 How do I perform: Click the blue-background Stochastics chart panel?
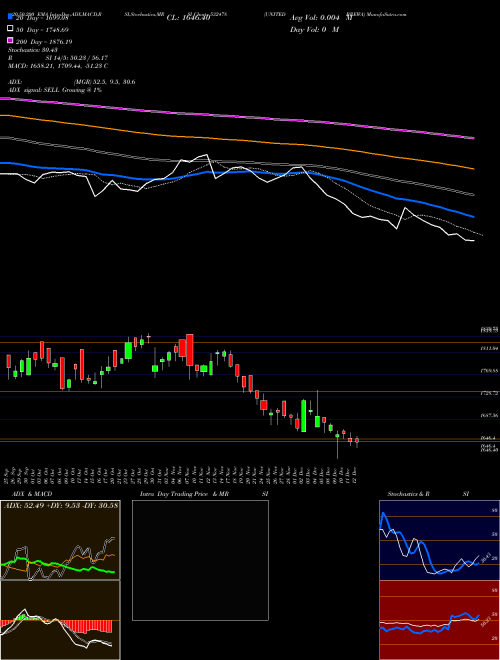[439, 540]
